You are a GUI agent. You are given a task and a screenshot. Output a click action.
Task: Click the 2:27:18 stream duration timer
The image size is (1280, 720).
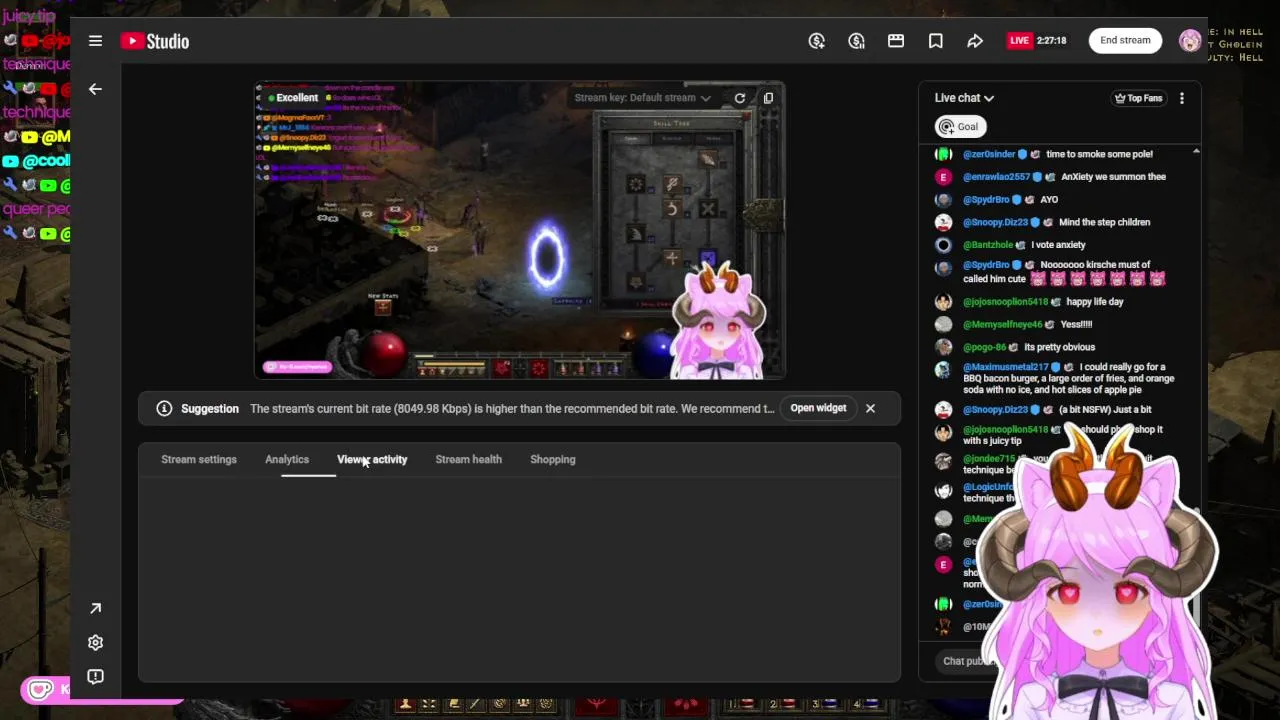click(x=1051, y=41)
